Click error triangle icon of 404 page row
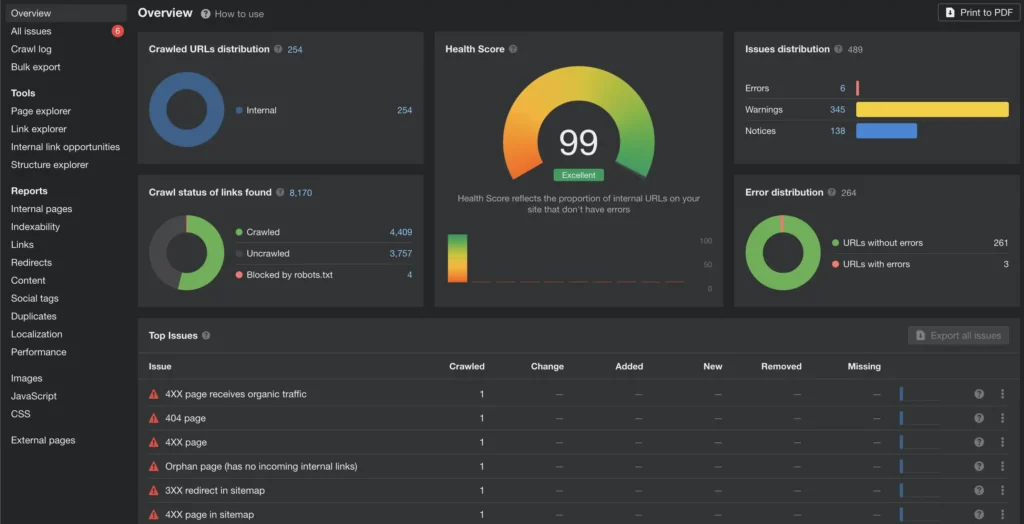Viewport: 1024px width, 524px height. [x=153, y=418]
